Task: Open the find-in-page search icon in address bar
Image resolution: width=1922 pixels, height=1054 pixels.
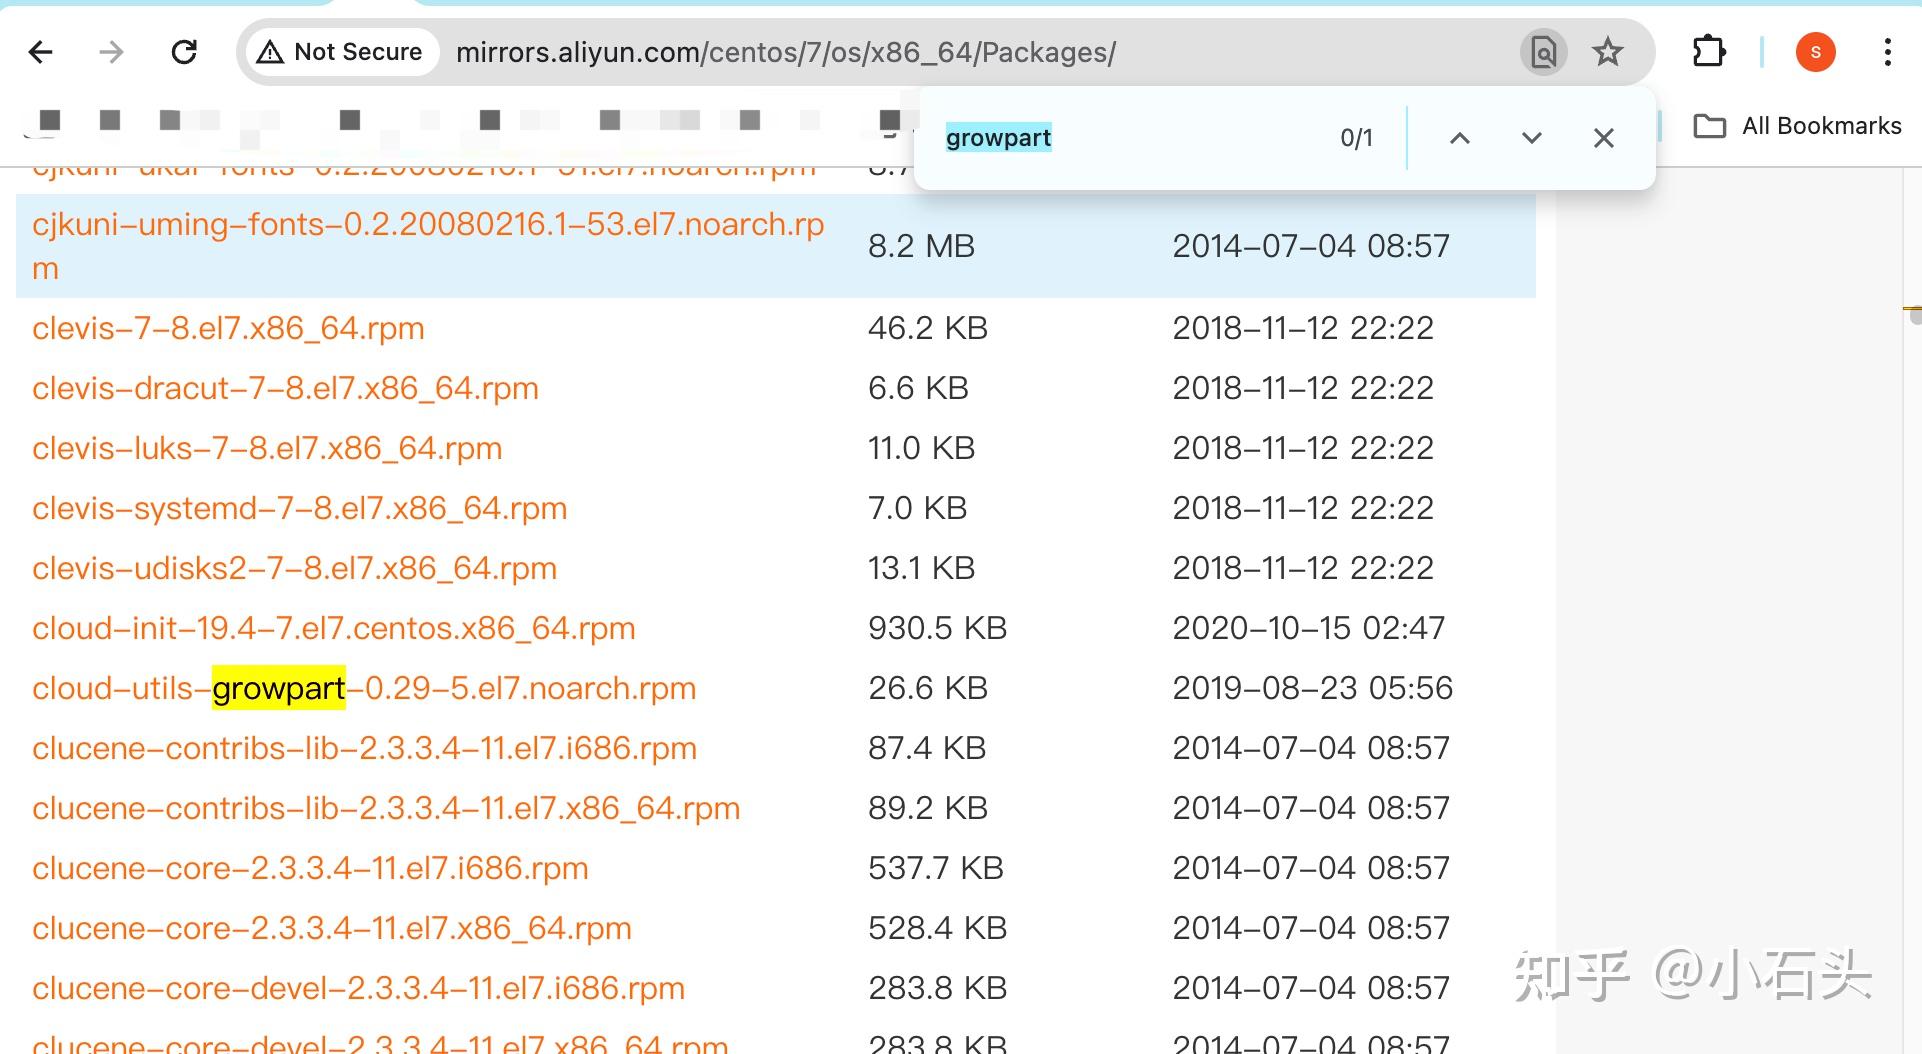Action: coord(1543,52)
